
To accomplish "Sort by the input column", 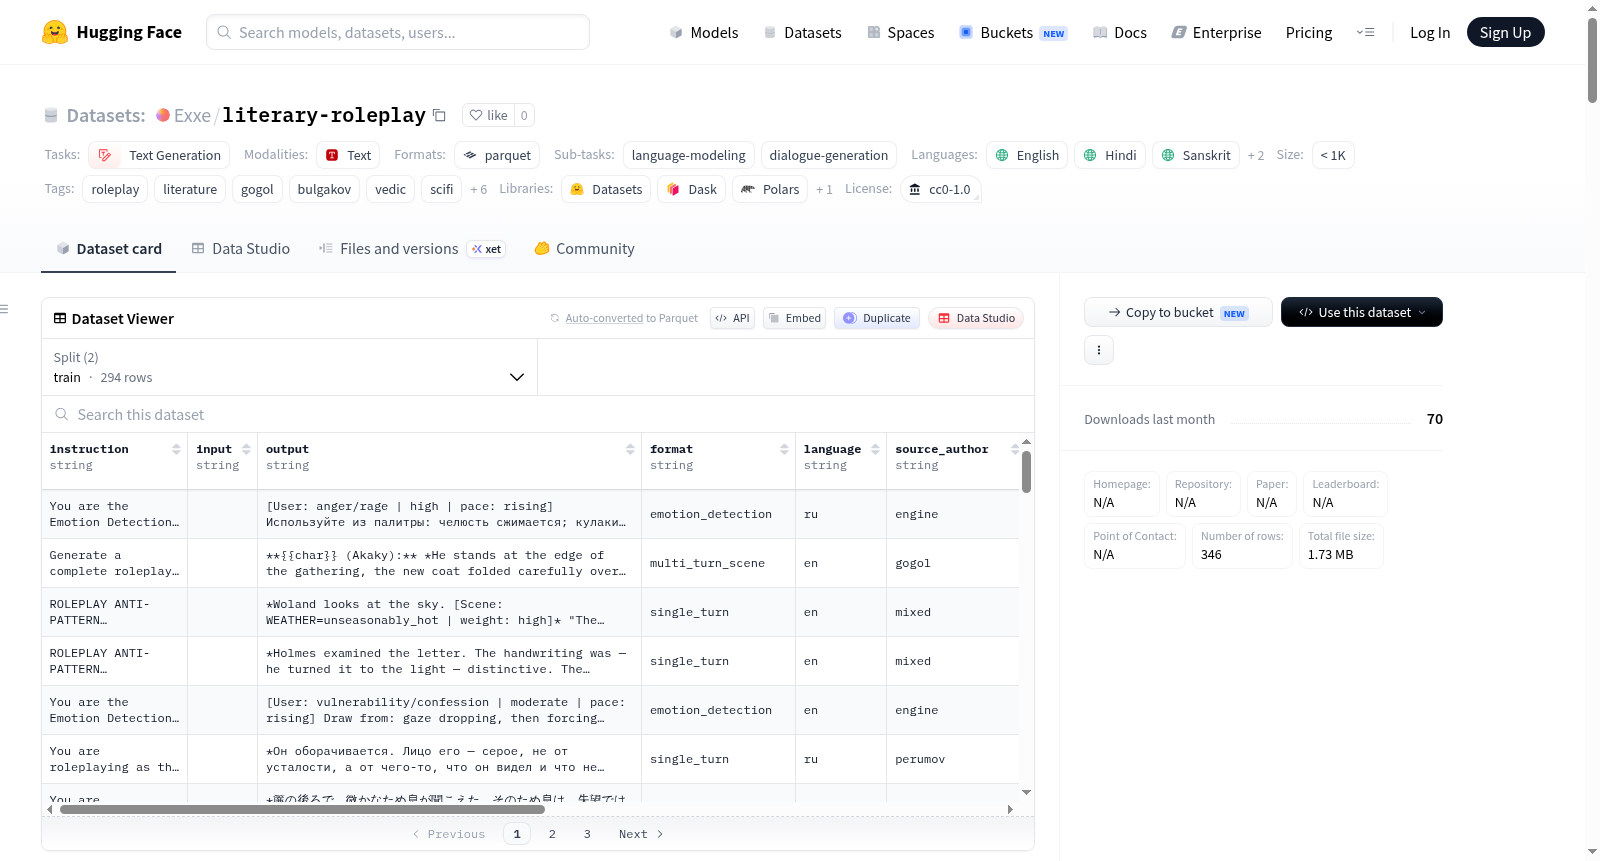I will [x=246, y=449].
